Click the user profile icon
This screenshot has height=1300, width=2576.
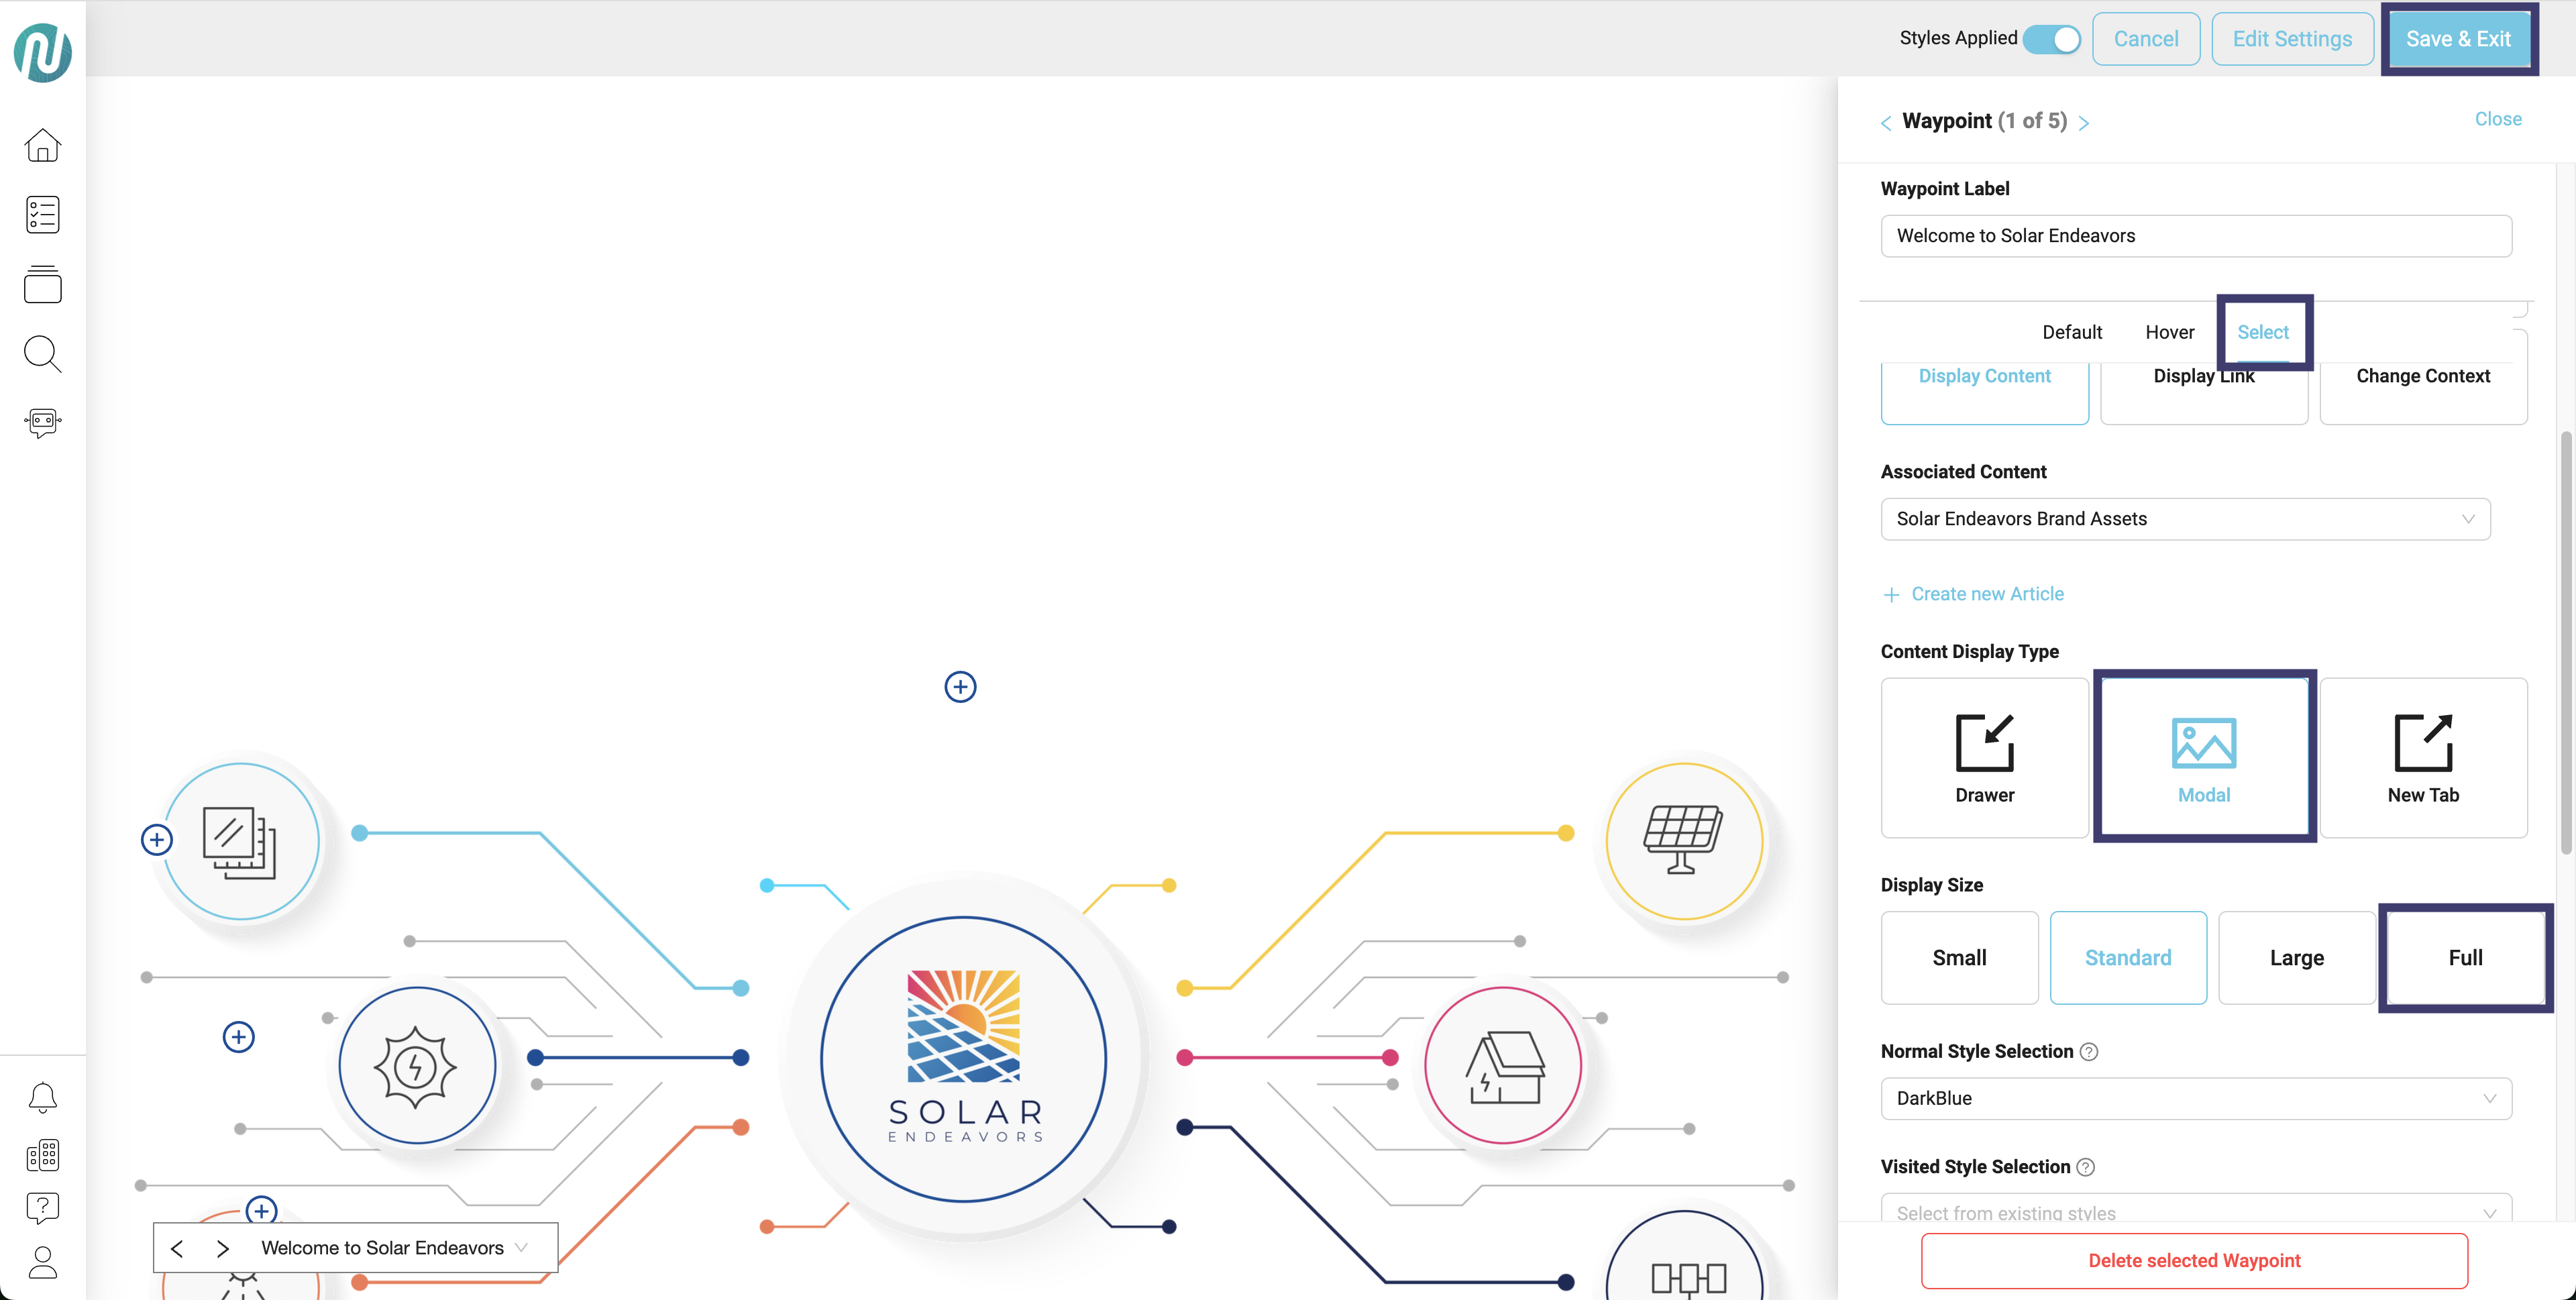(42, 1262)
